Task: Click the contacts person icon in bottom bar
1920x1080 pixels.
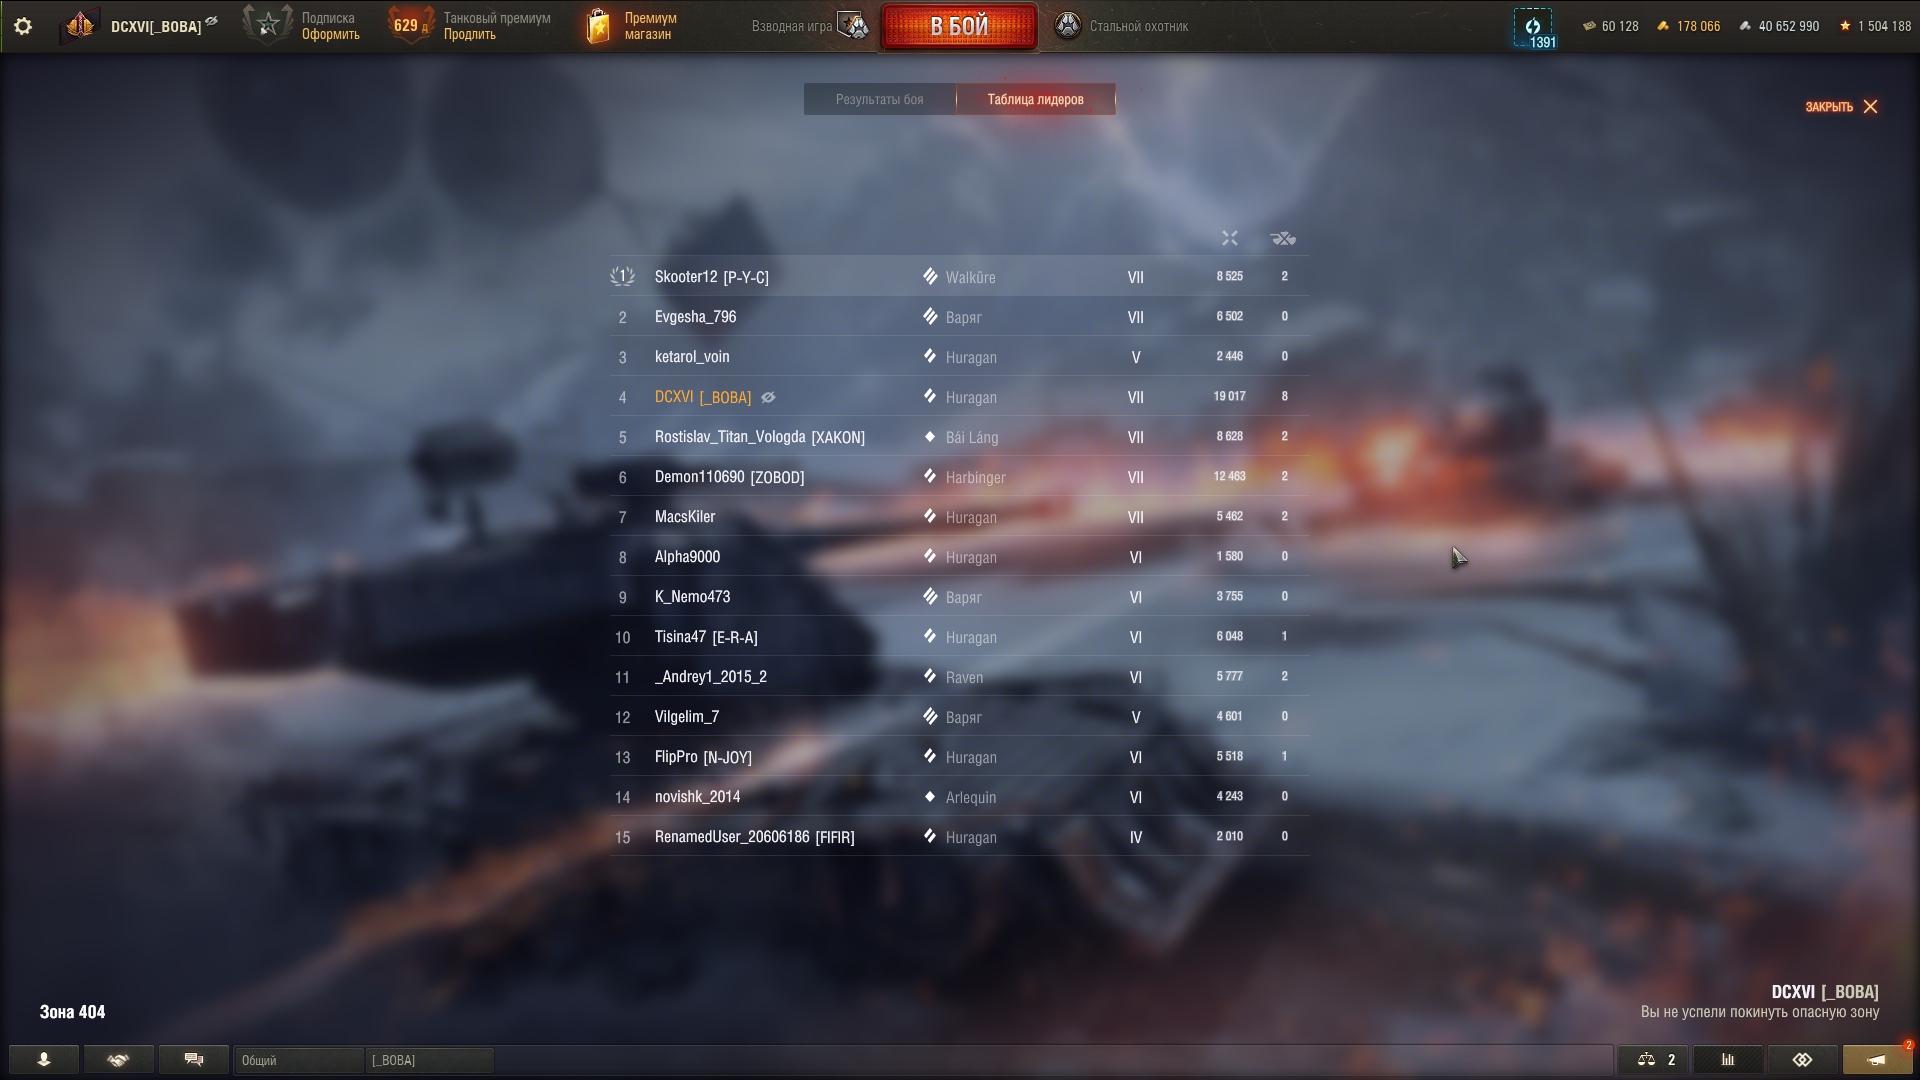Action: (x=44, y=1060)
